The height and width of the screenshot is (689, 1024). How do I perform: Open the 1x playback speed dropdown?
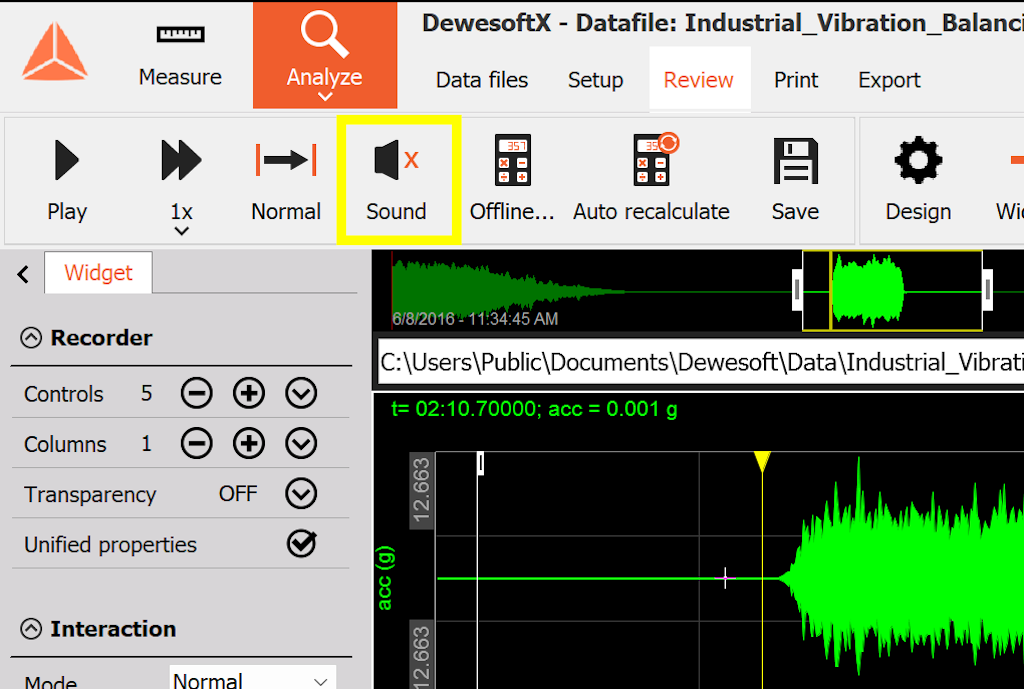182,186
